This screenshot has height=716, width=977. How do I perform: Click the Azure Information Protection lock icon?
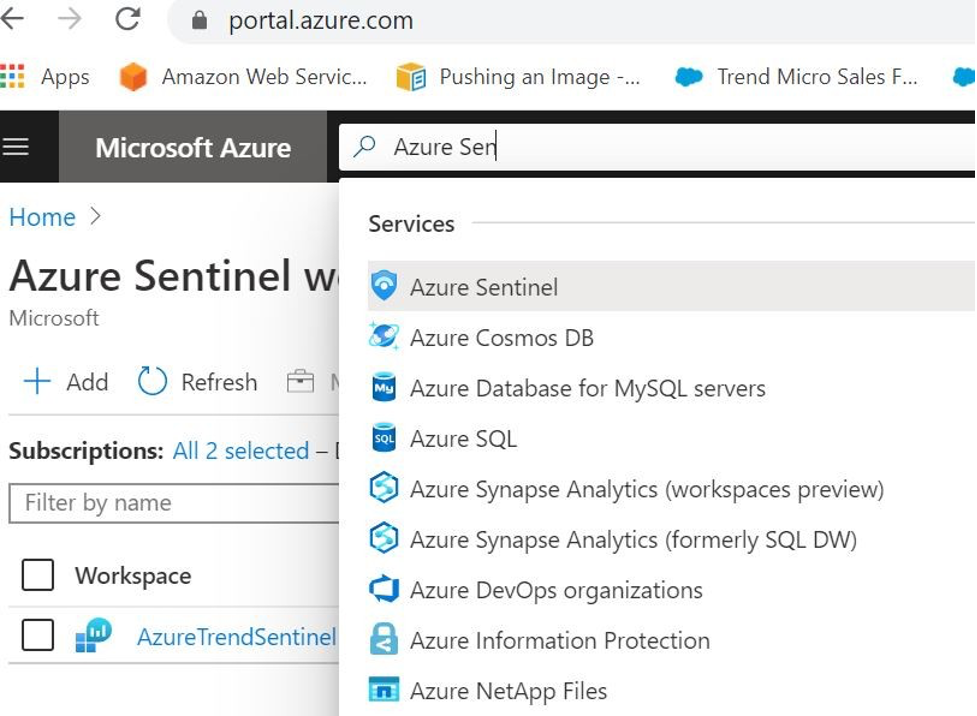[384, 639]
